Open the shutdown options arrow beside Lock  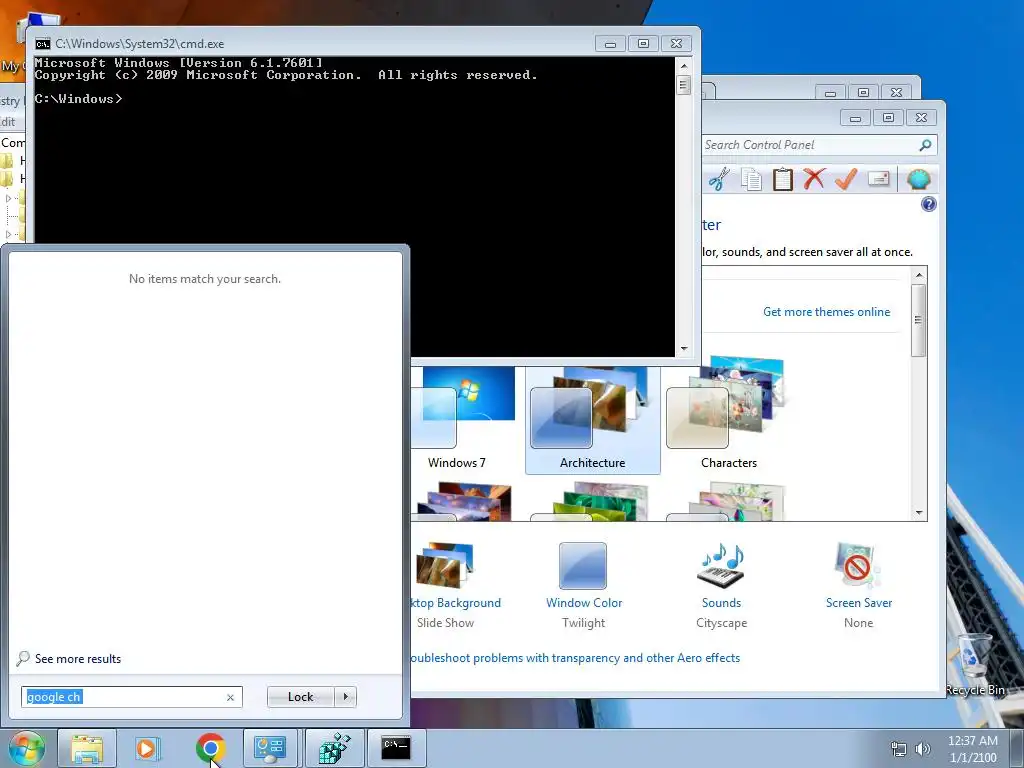345,697
